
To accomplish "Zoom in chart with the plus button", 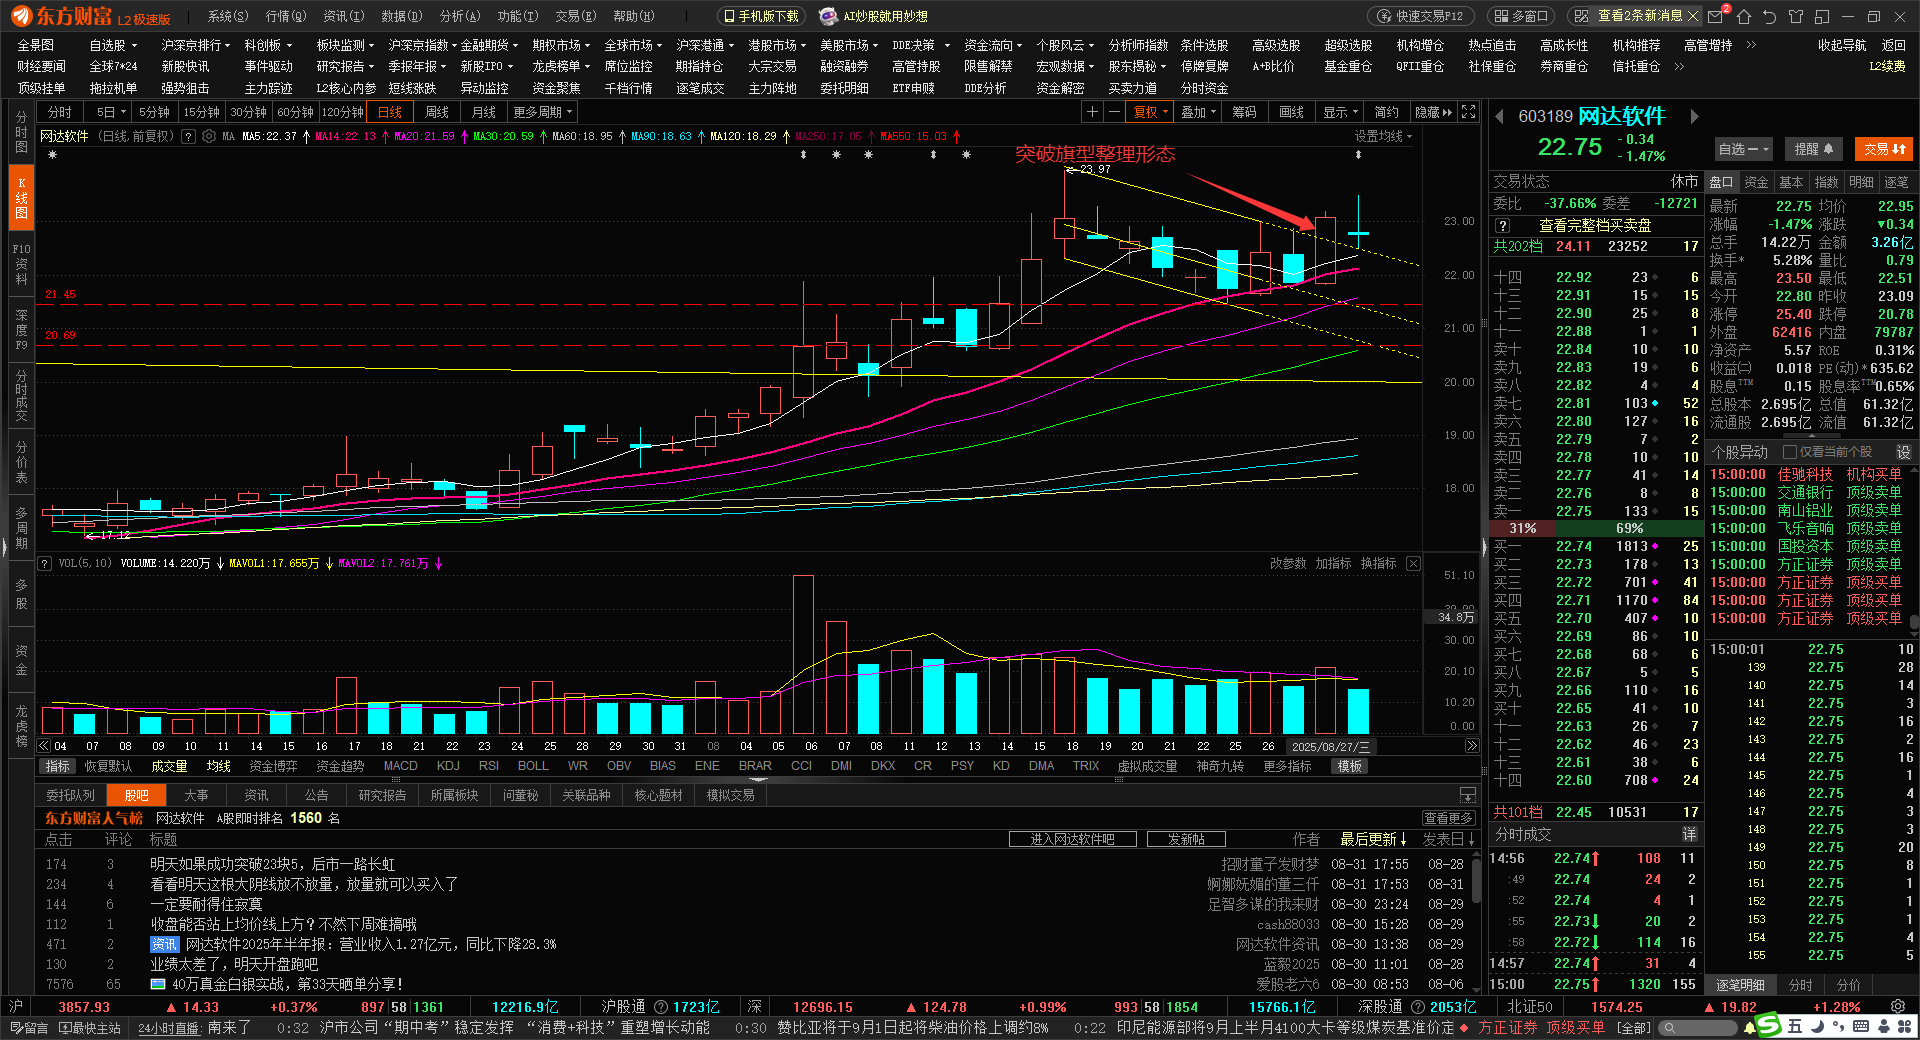I will click(1092, 112).
